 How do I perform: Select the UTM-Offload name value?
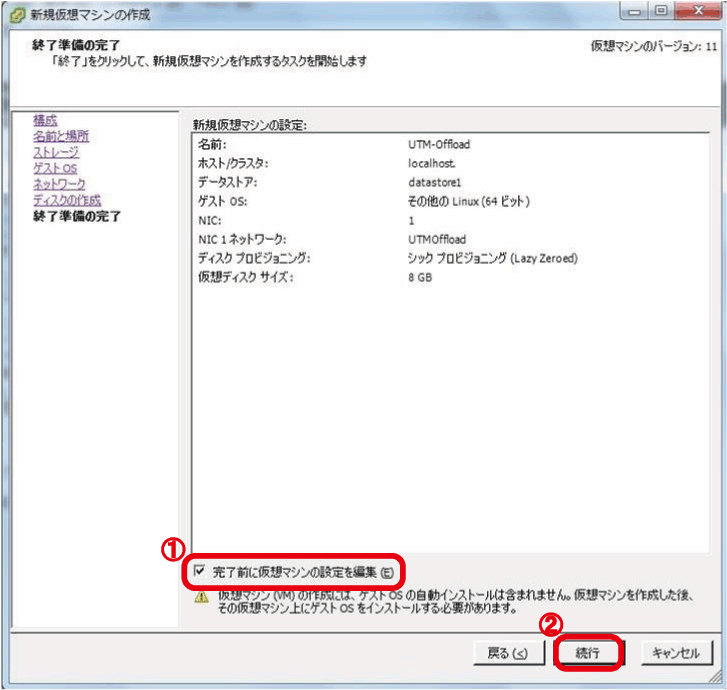[439, 144]
